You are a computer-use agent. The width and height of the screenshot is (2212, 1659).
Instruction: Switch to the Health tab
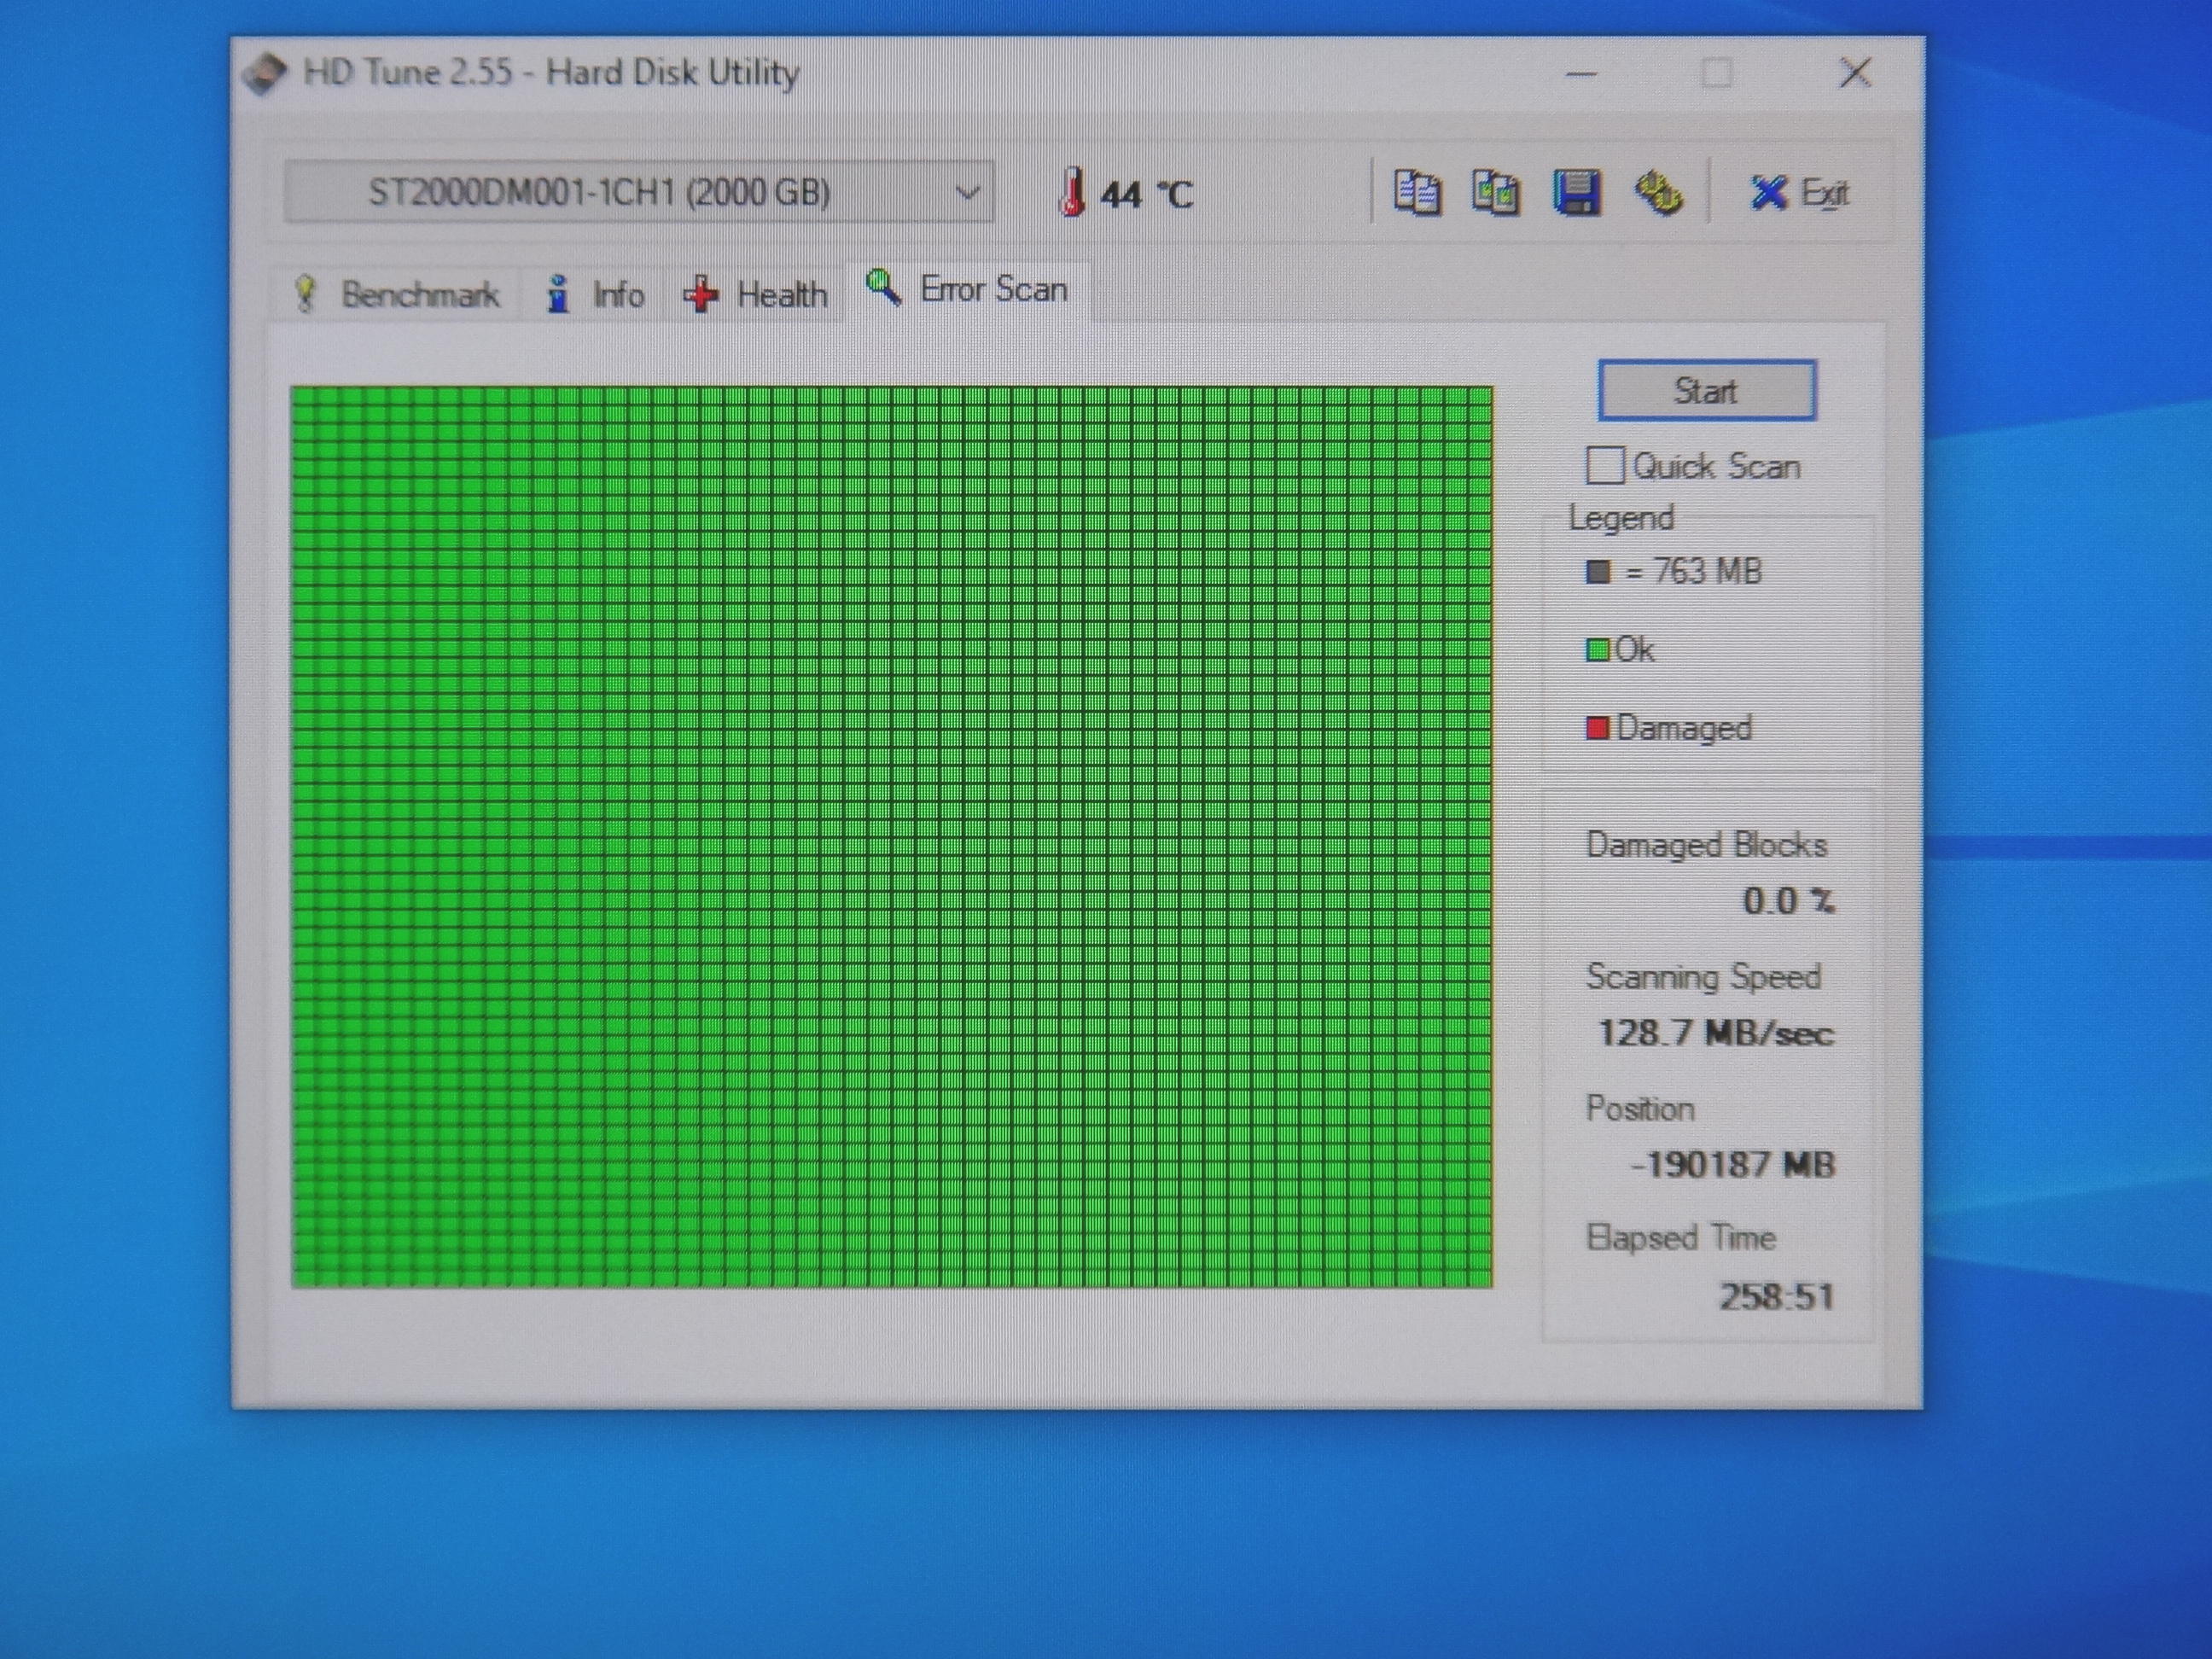click(x=755, y=295)
